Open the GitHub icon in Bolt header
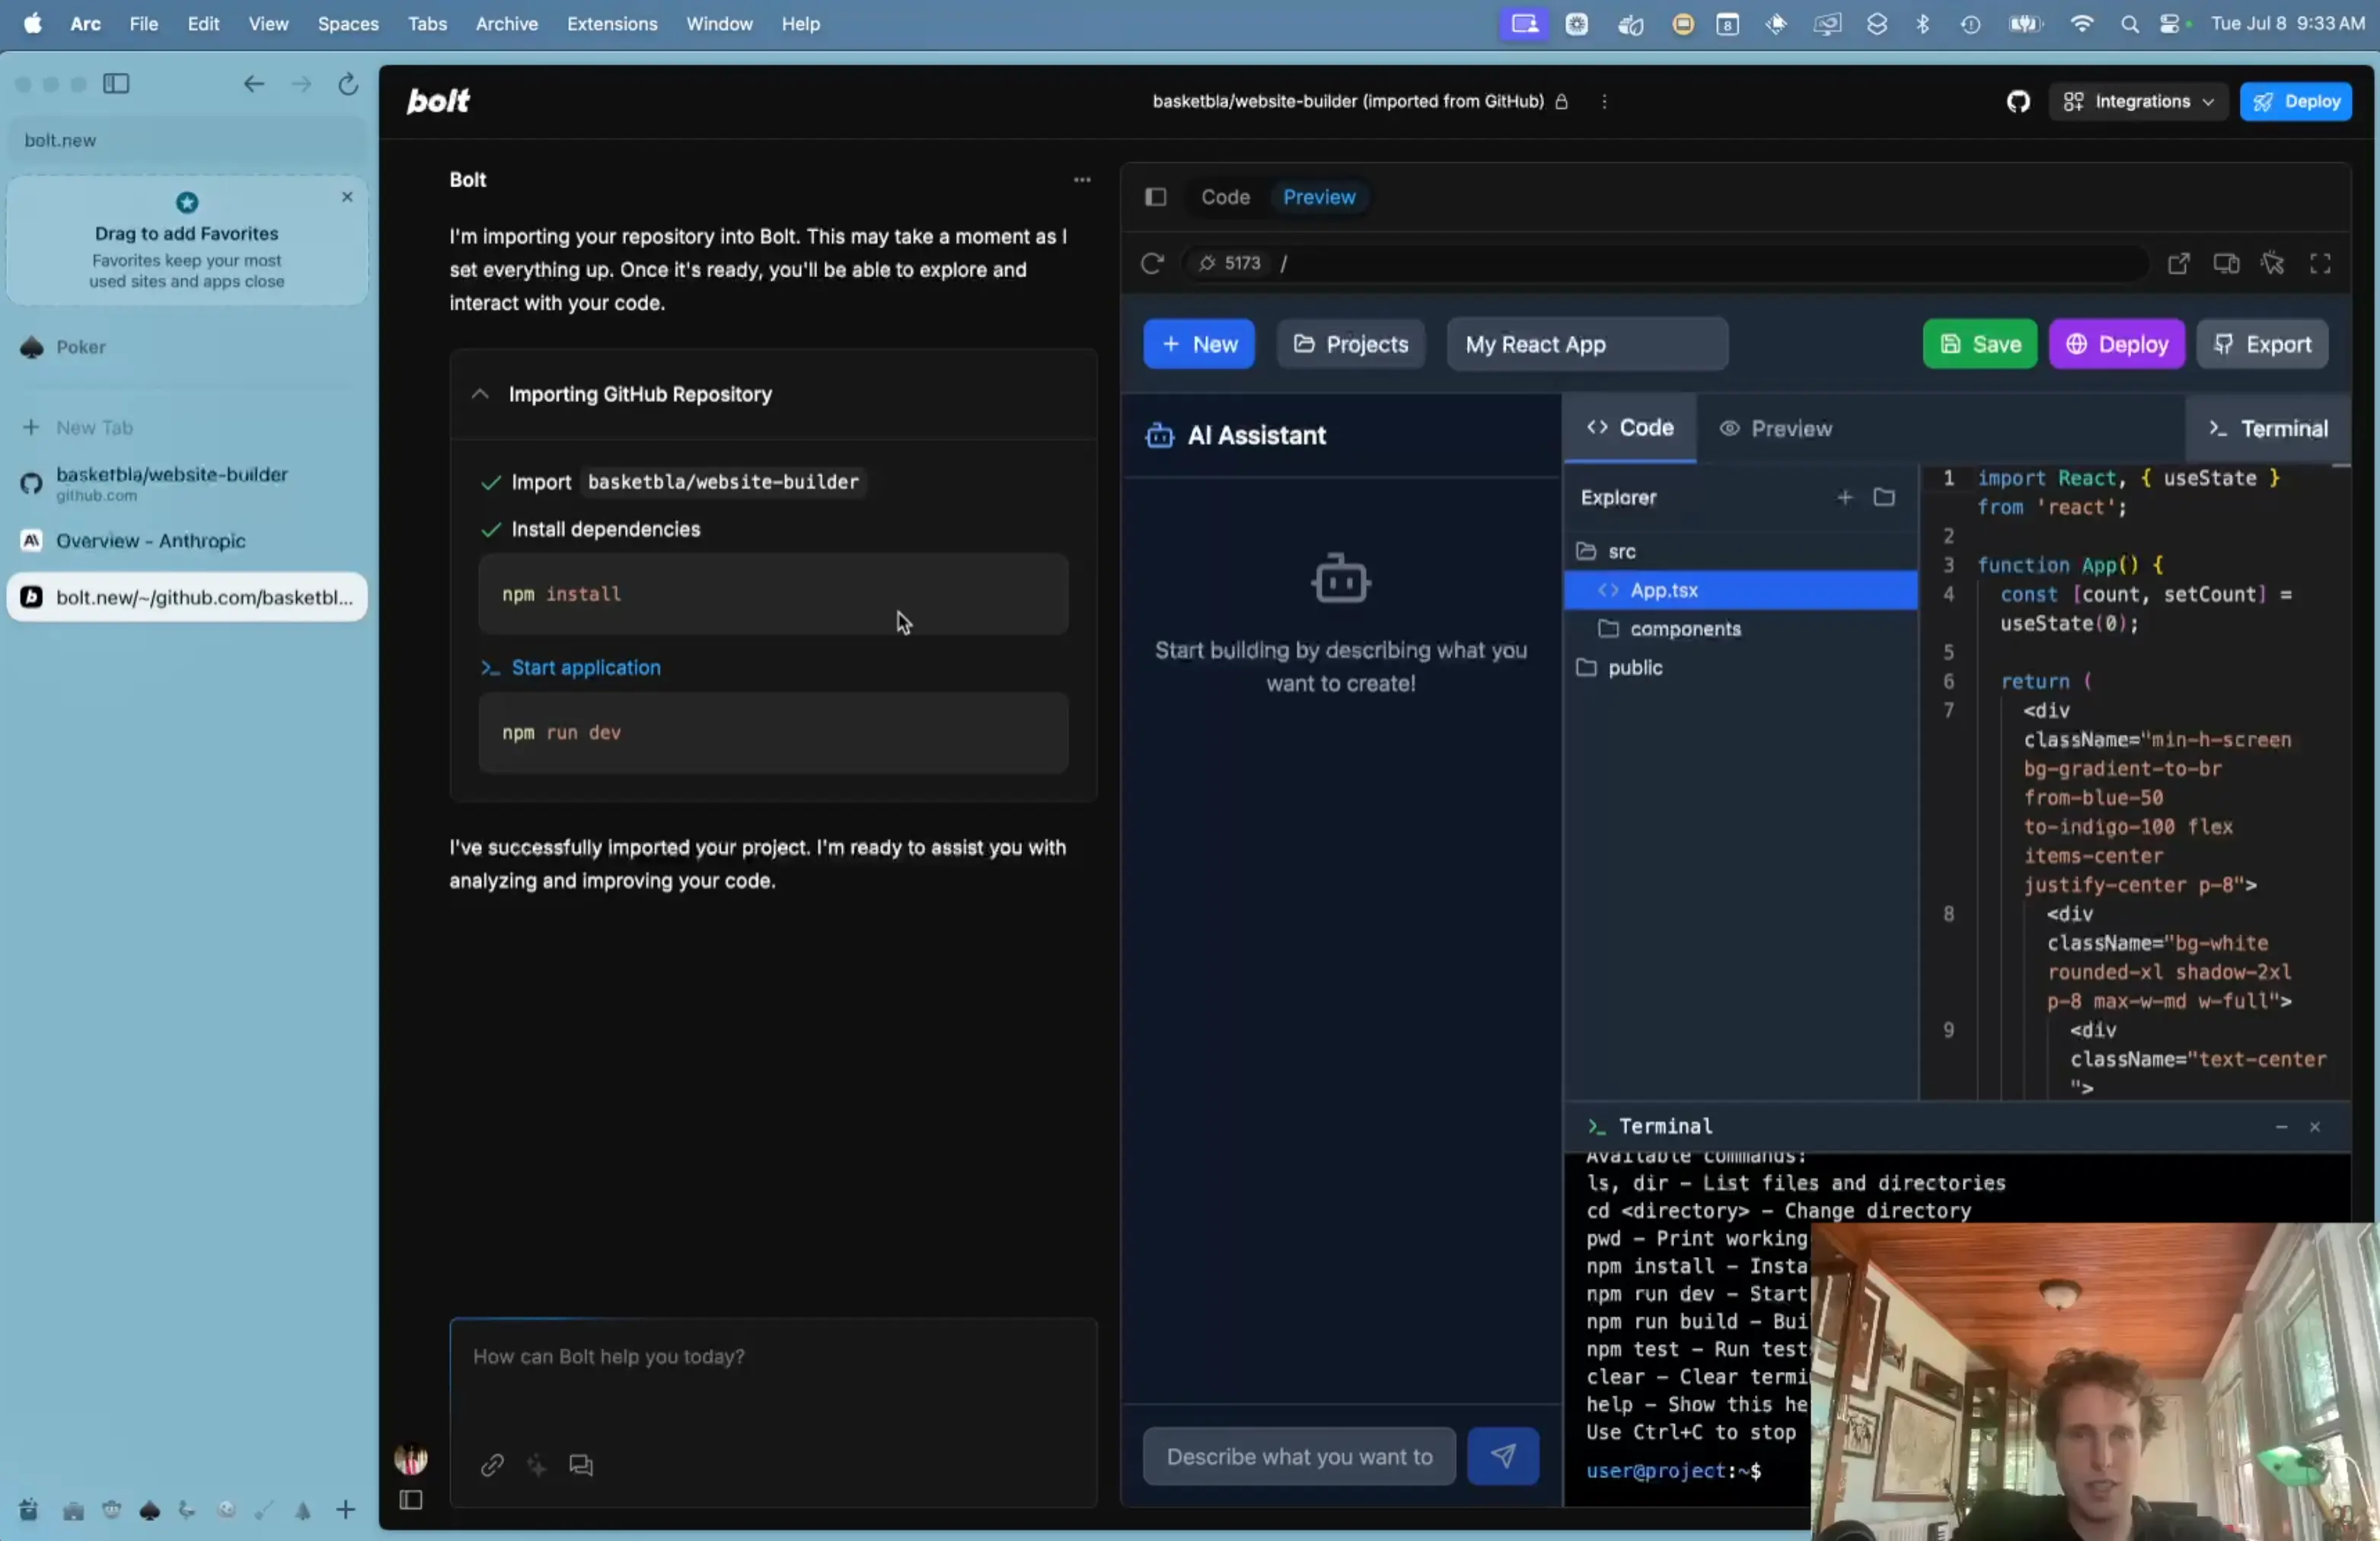The width and height of the screenshot is (2380, 1541). (x=2018, y=101)
